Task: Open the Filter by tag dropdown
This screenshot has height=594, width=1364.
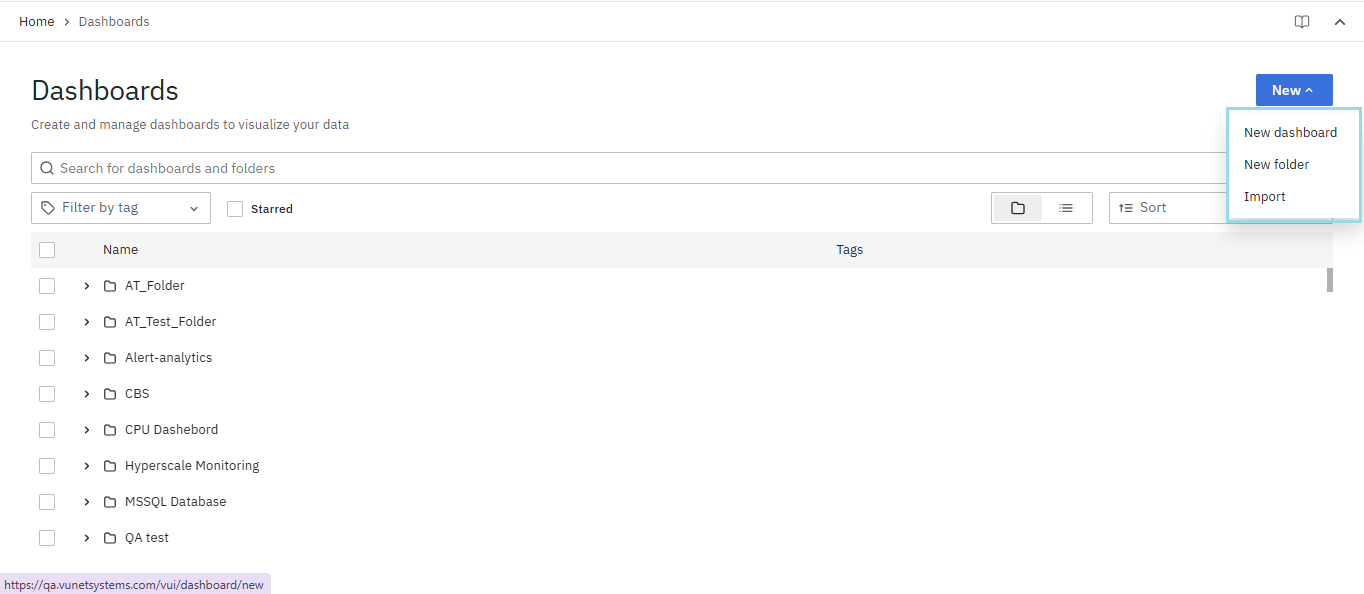Action: click(121, 208)
